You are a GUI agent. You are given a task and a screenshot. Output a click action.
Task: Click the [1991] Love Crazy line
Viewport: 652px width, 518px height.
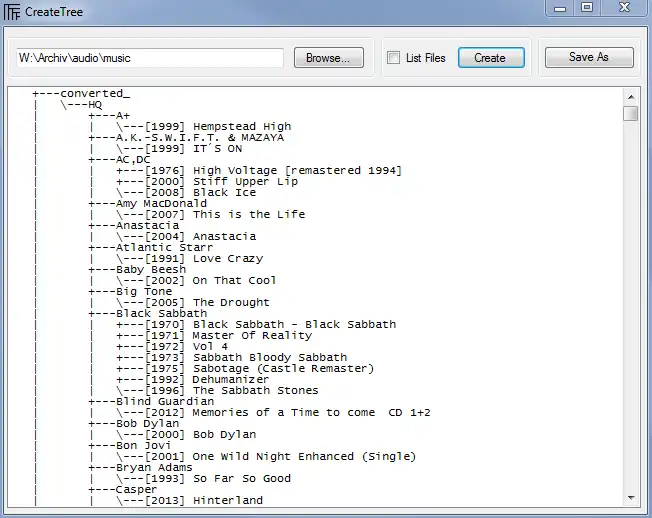(x=190, y=259)
